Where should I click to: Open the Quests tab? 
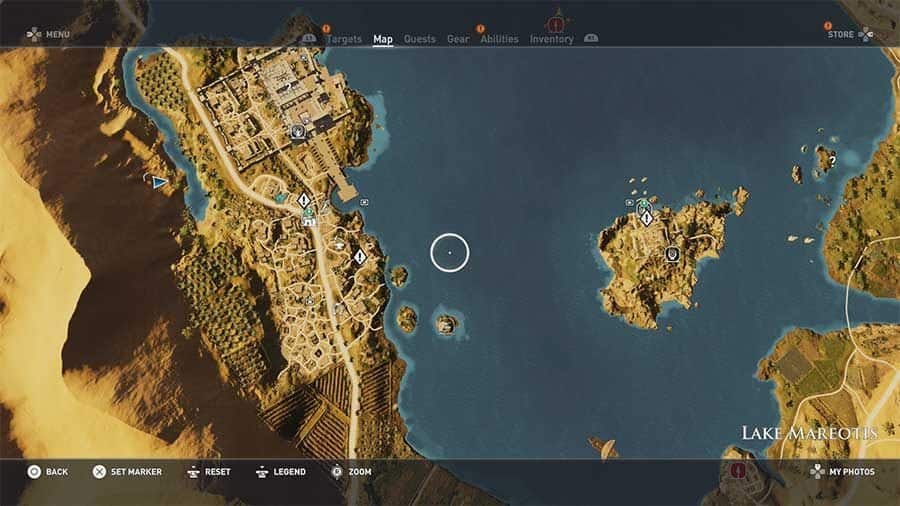point(420,39)
